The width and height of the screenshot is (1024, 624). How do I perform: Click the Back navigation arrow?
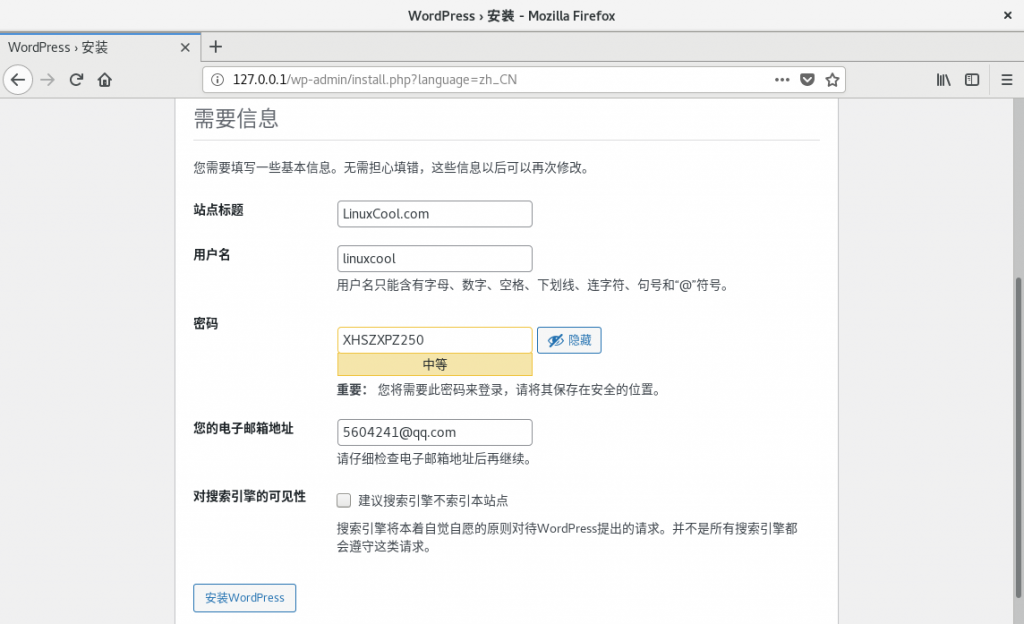(18, 80)
